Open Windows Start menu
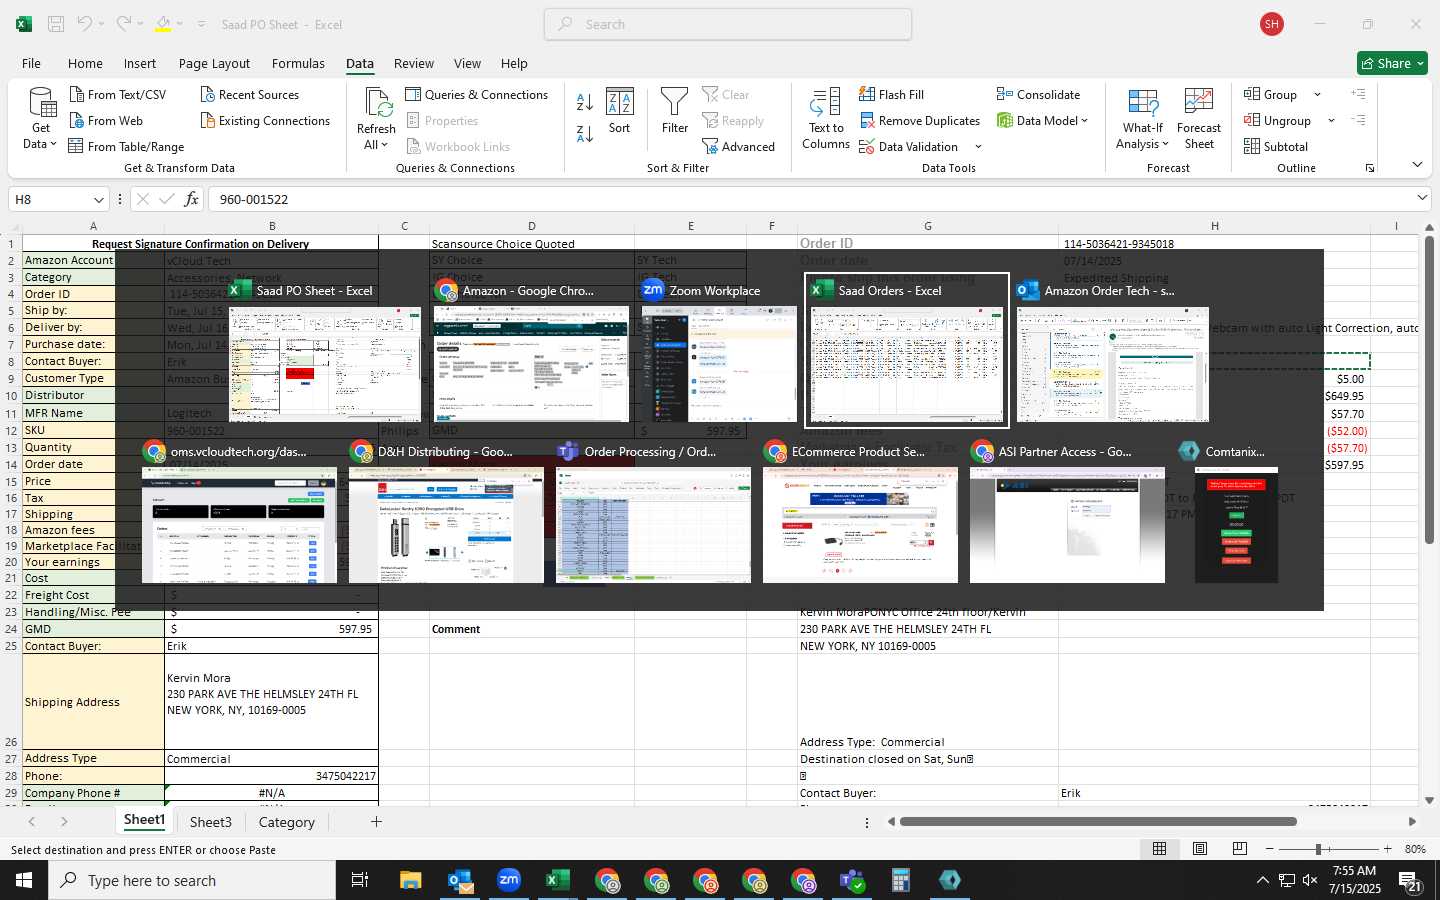 24,880
